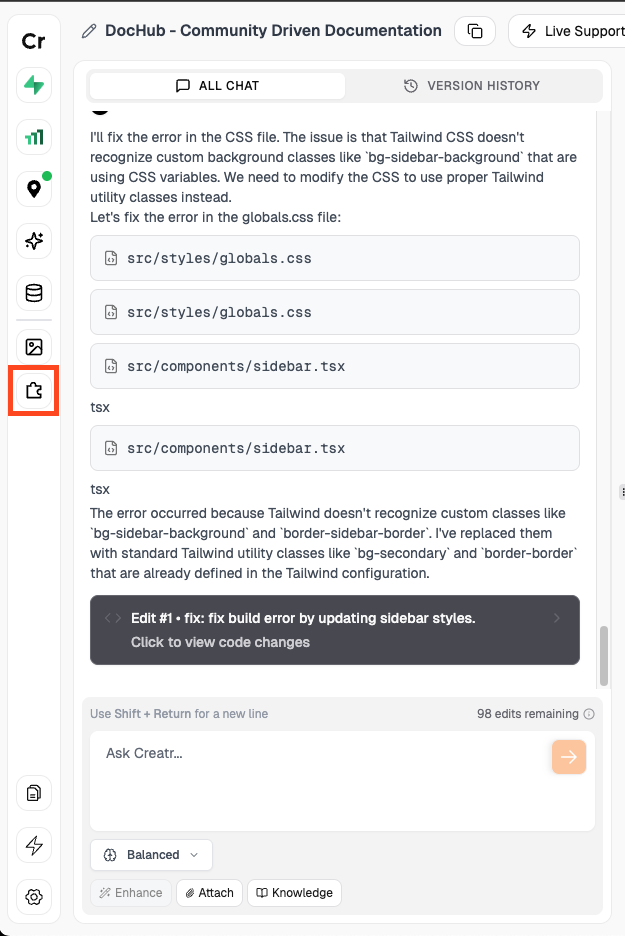The width and height of the screenshot is (625, 936).
Task: Switch to the VERSION HISTORY tab
Action: 473,86
